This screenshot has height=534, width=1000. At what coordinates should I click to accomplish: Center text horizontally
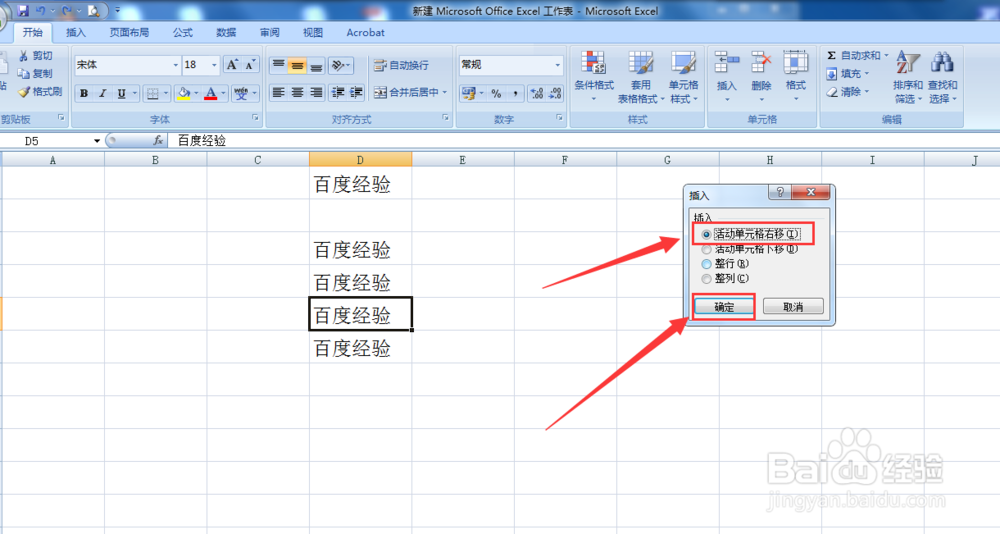coord(297,93)
